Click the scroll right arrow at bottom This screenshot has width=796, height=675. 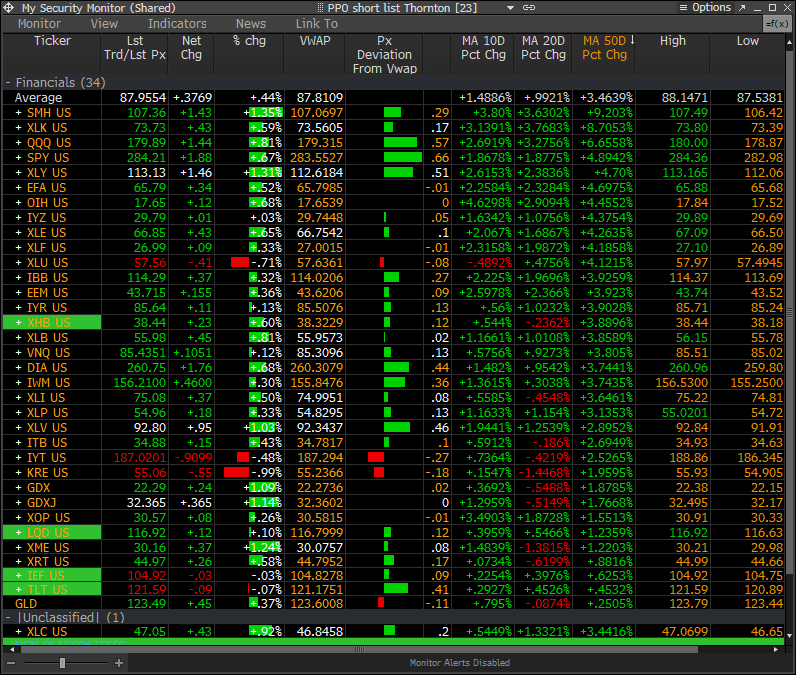(776, 649)
